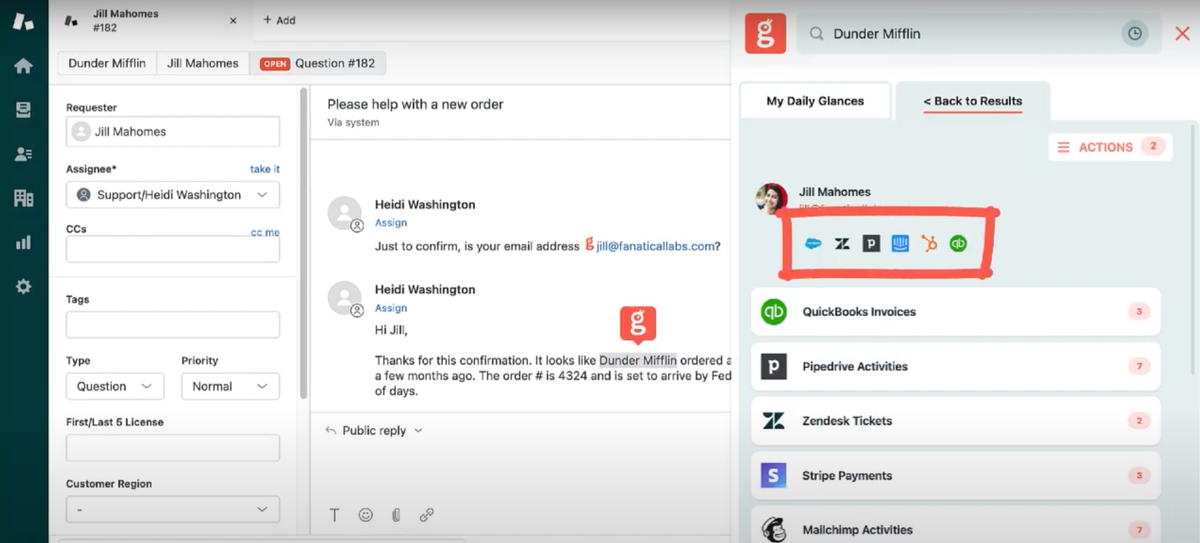The width and height of the screenshot is (1200, 543).
Task: Open the Stripe Payments card
Action: tap(955, 476)
